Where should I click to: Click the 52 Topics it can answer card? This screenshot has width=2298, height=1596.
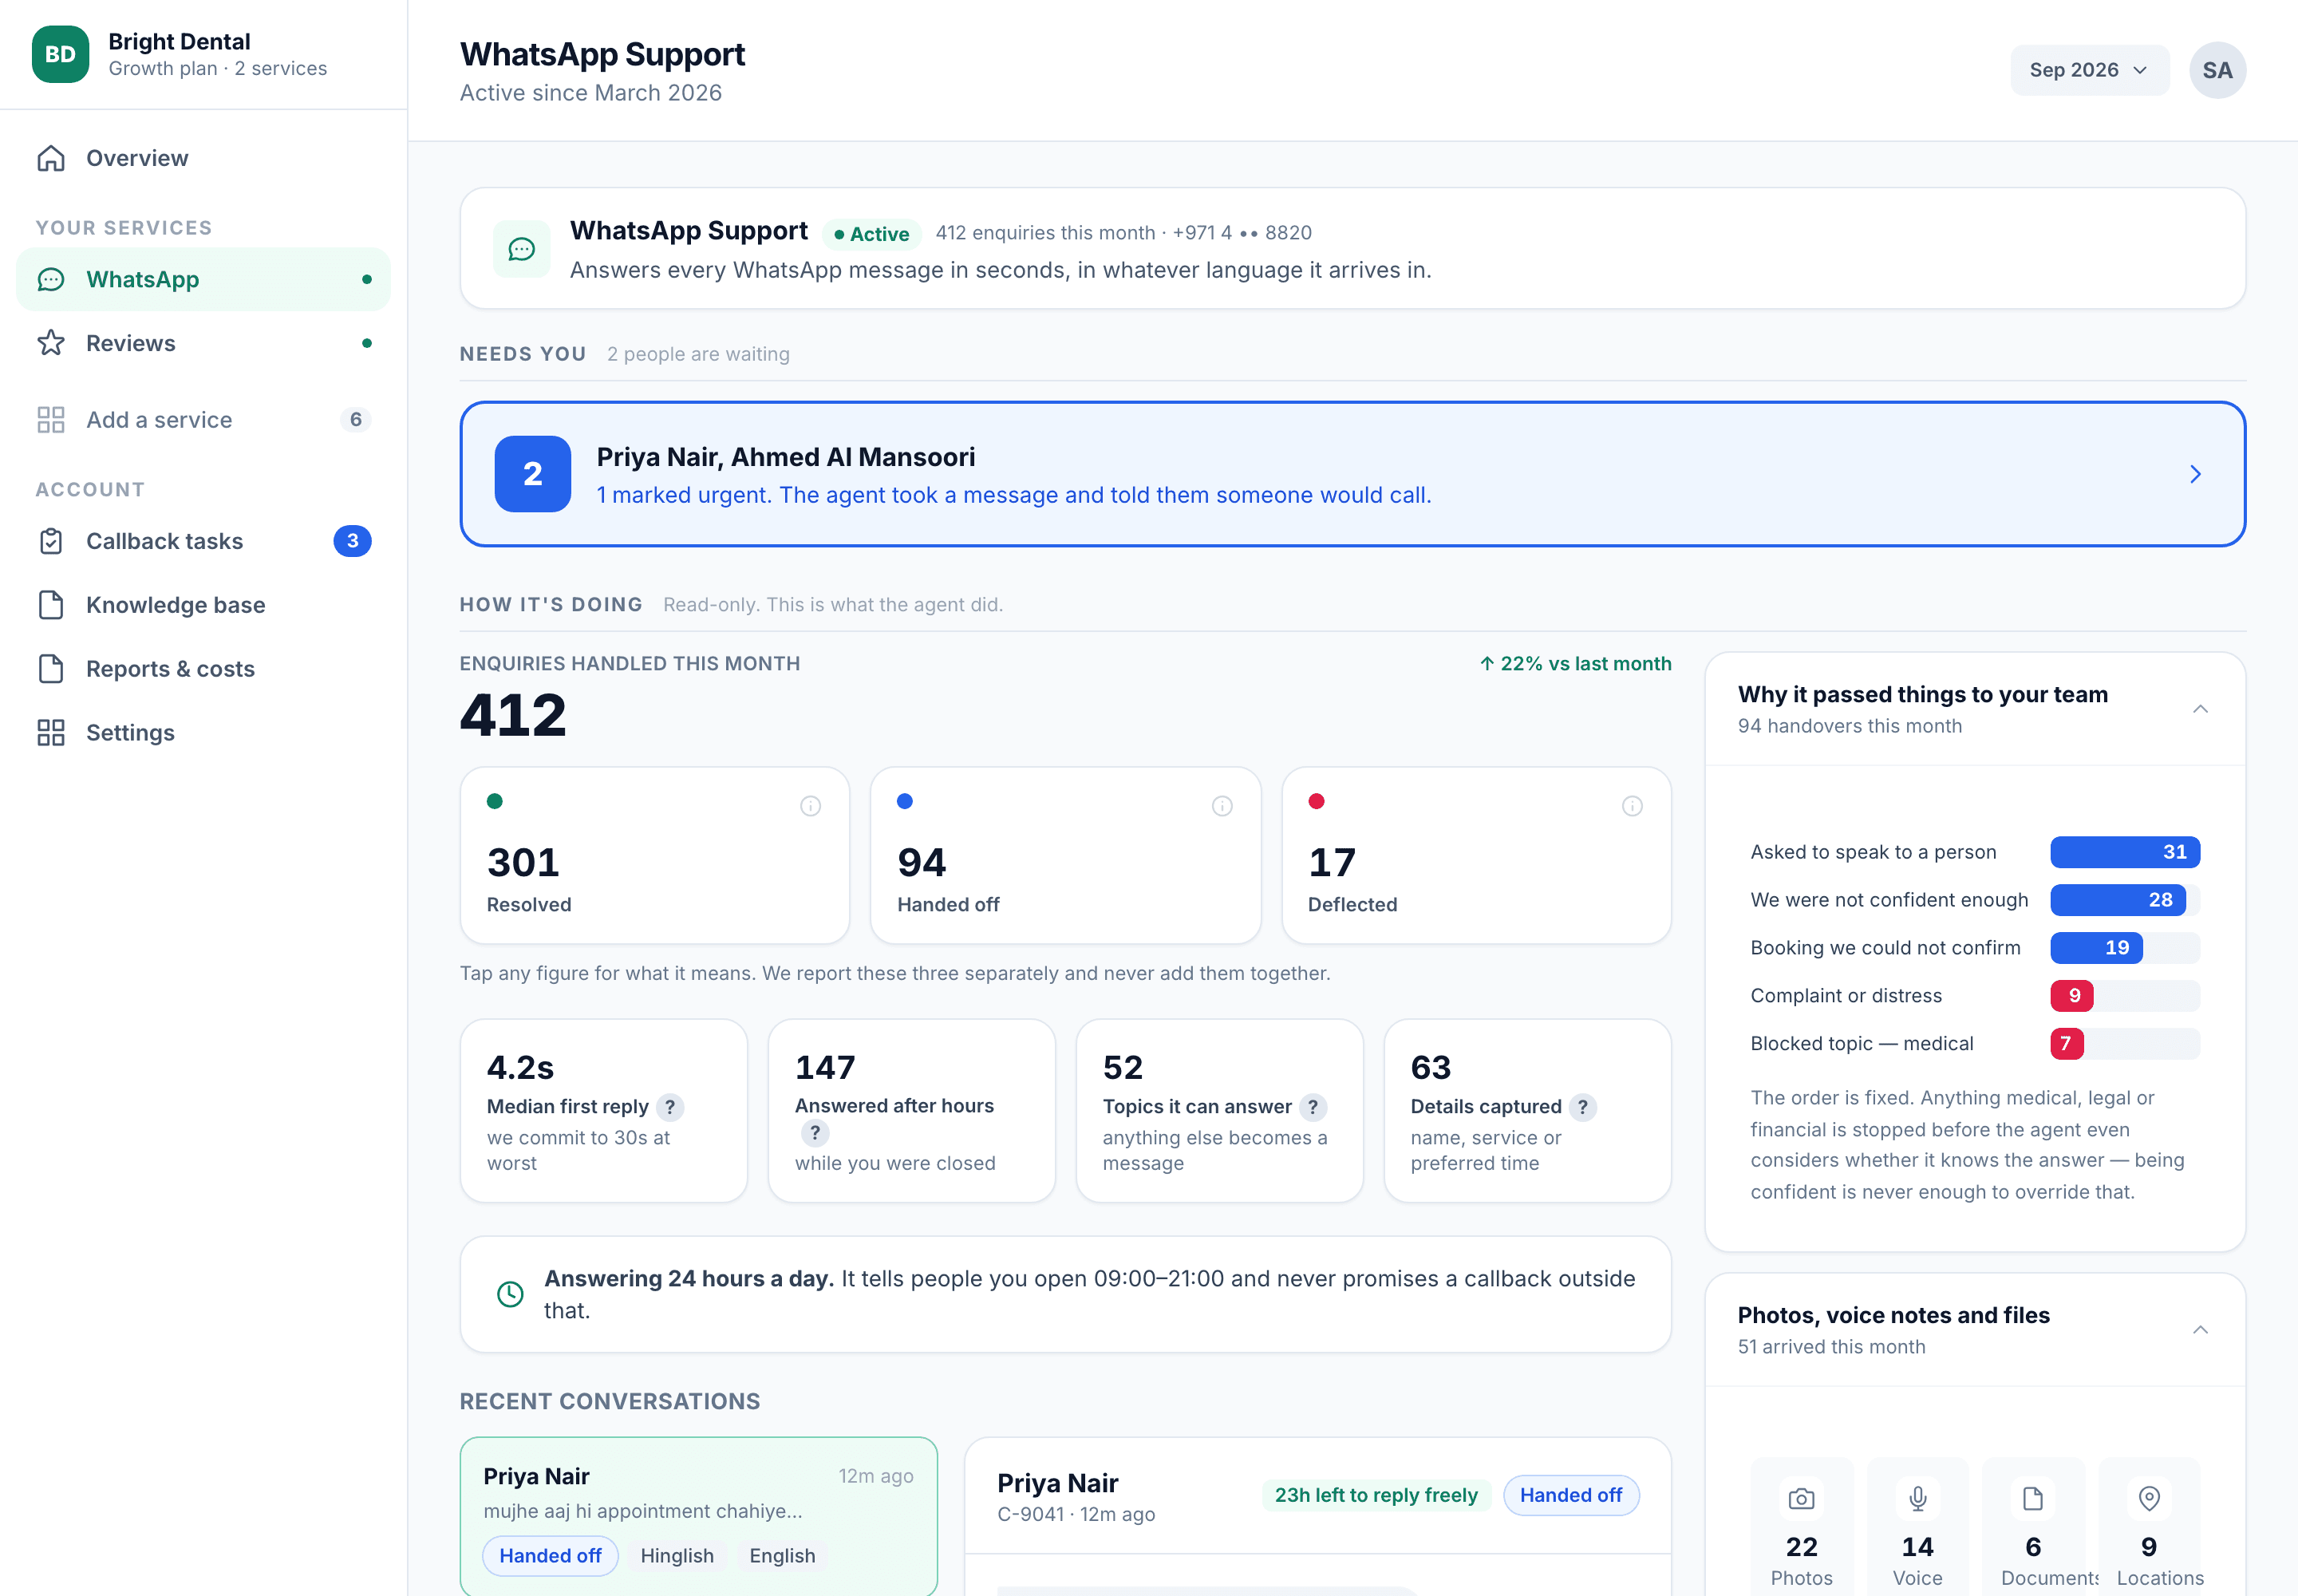tap(1219, 1111)
